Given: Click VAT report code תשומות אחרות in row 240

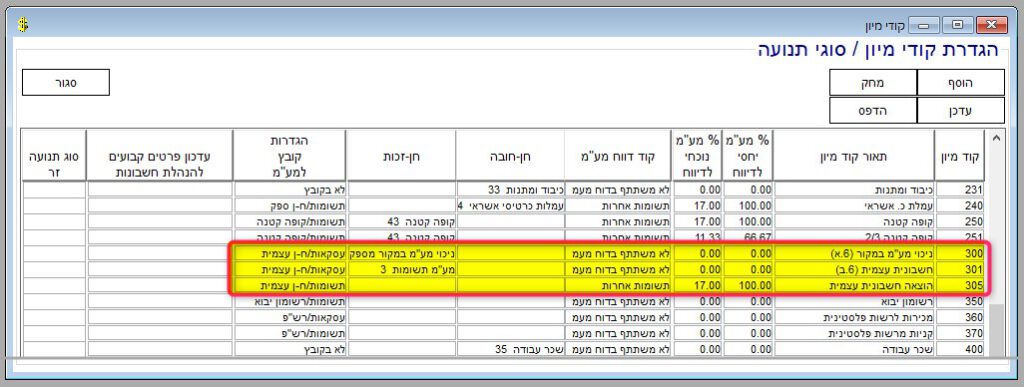Looking at the screenshot, I should point(618,206).
